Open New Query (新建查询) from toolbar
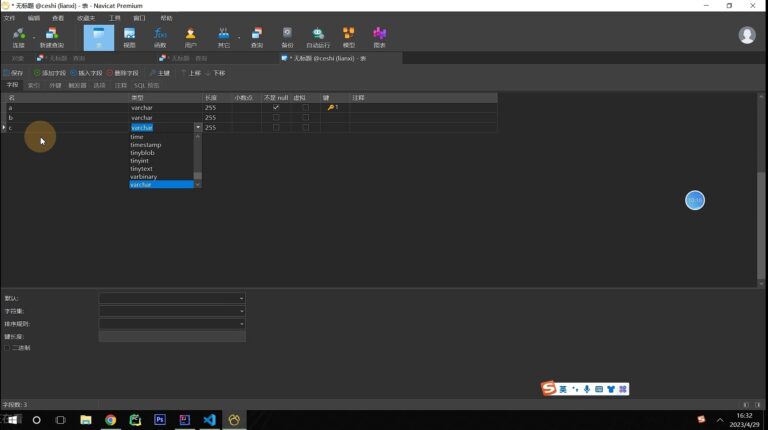 pos(51,38)
